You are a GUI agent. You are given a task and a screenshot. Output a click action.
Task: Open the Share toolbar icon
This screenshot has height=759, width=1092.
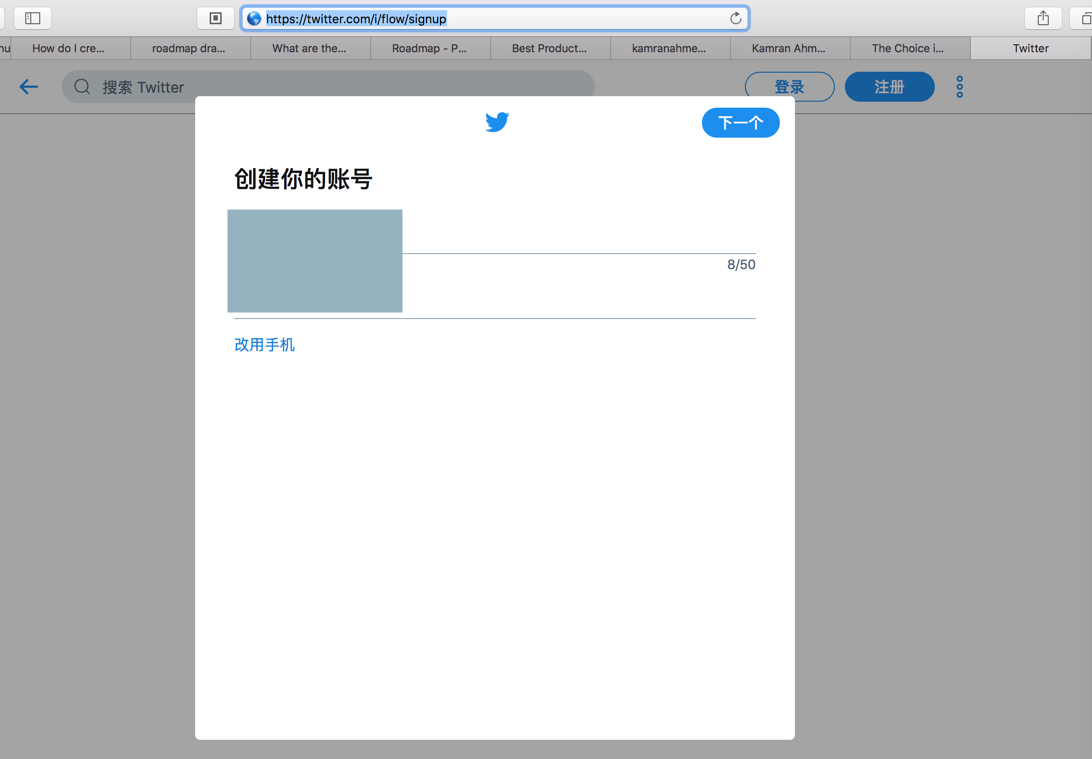[1043, 18]
